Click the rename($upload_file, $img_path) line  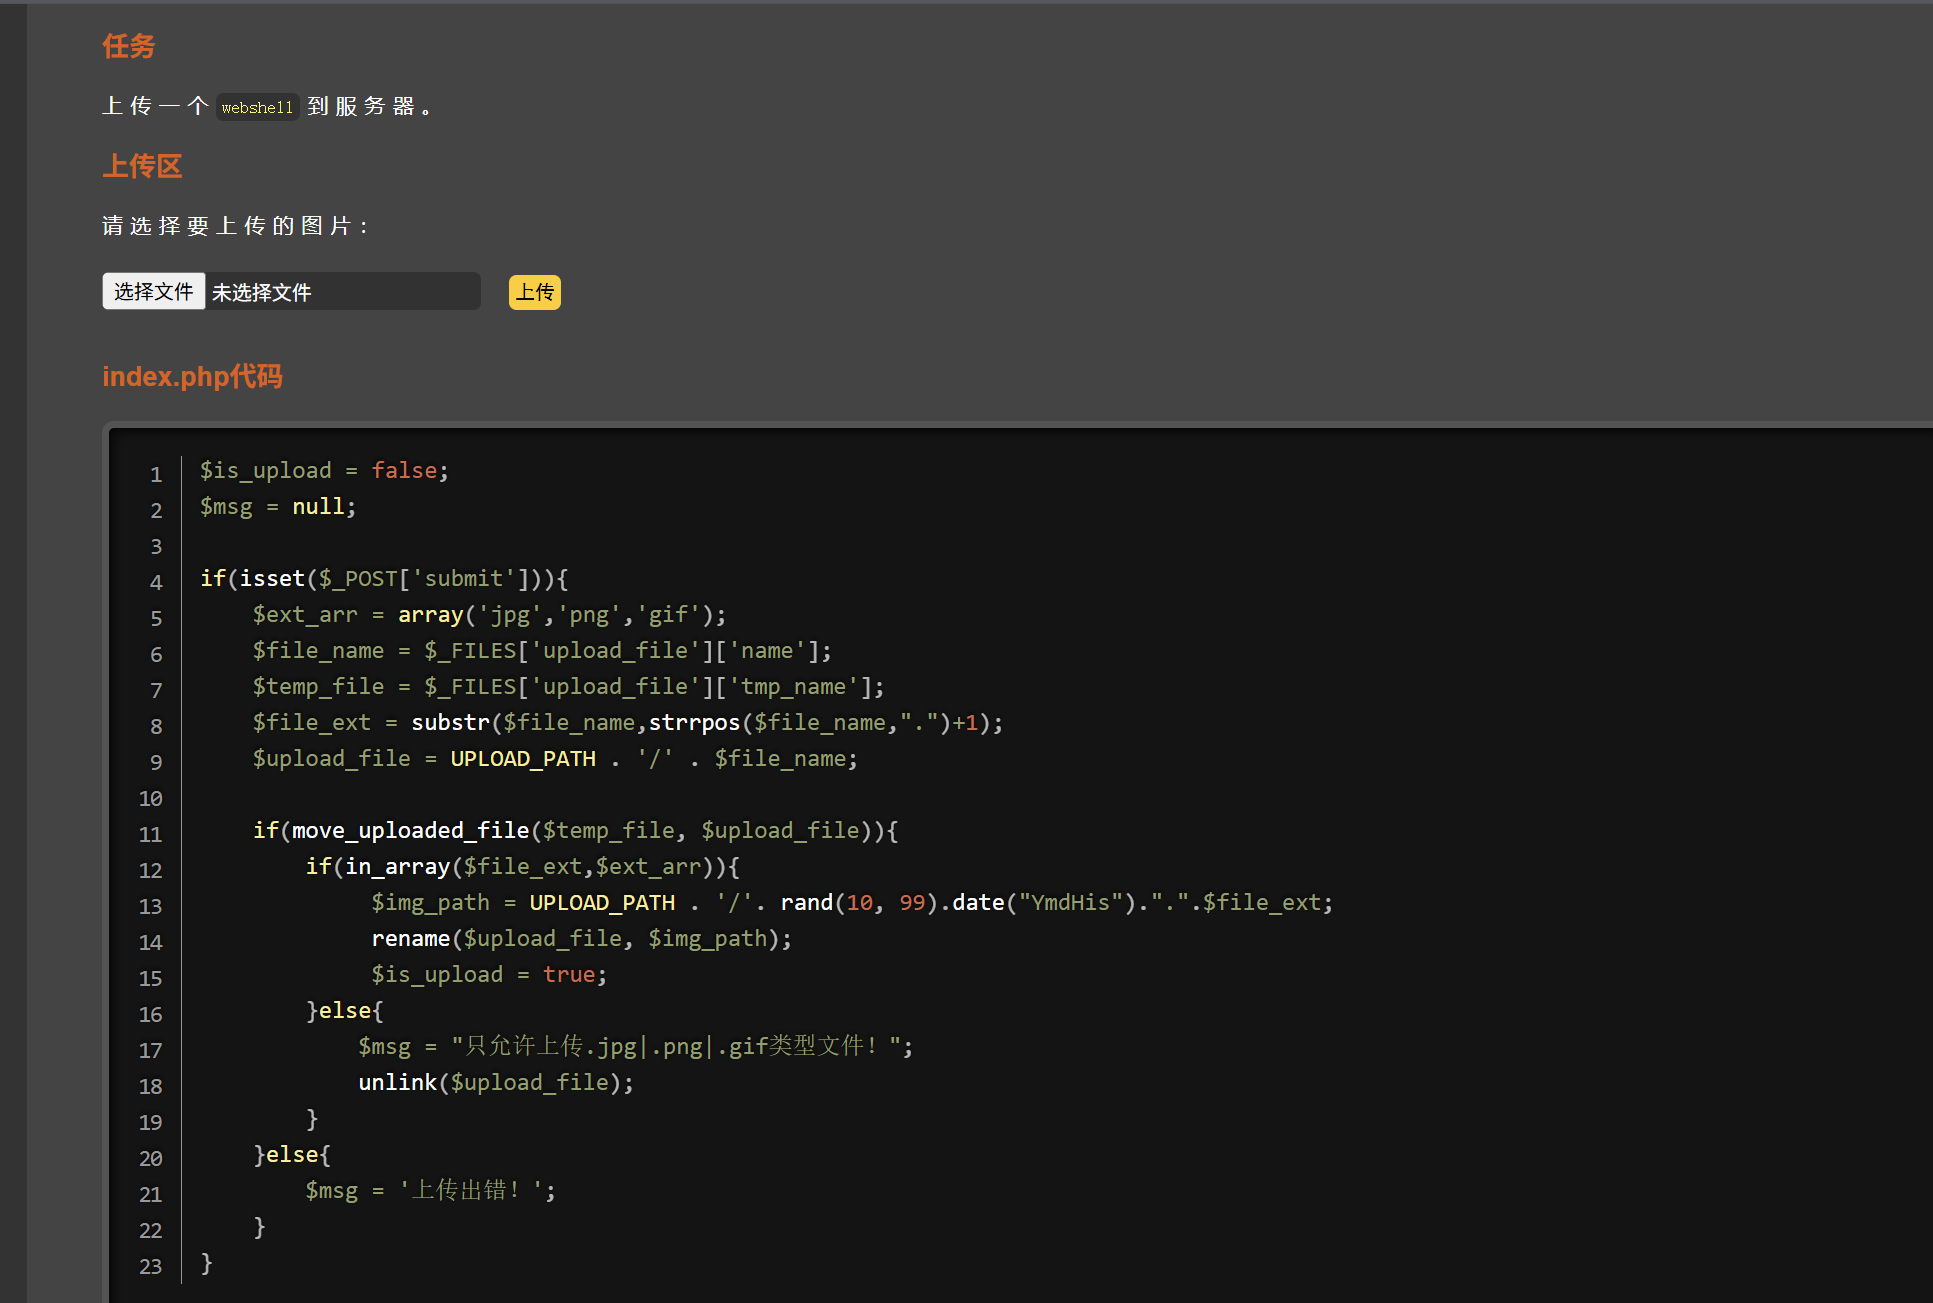coord(581,938)
